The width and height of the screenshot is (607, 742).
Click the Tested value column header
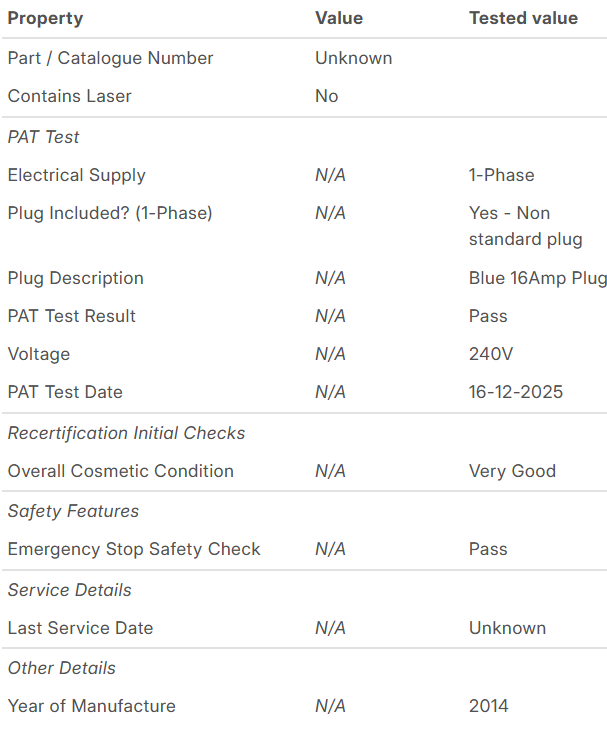point(523,18)
